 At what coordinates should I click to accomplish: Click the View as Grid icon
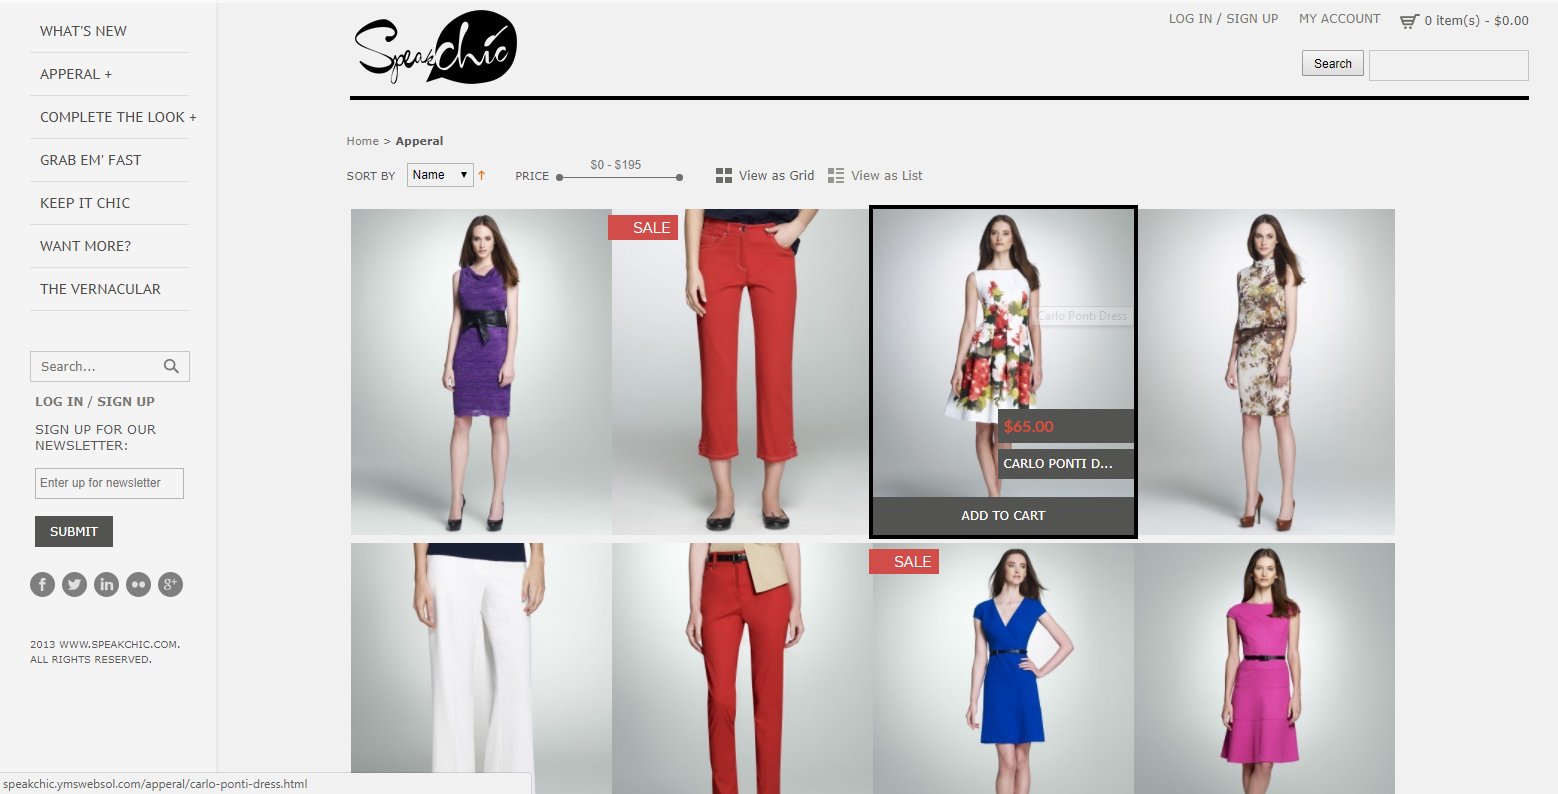[724, 175]
